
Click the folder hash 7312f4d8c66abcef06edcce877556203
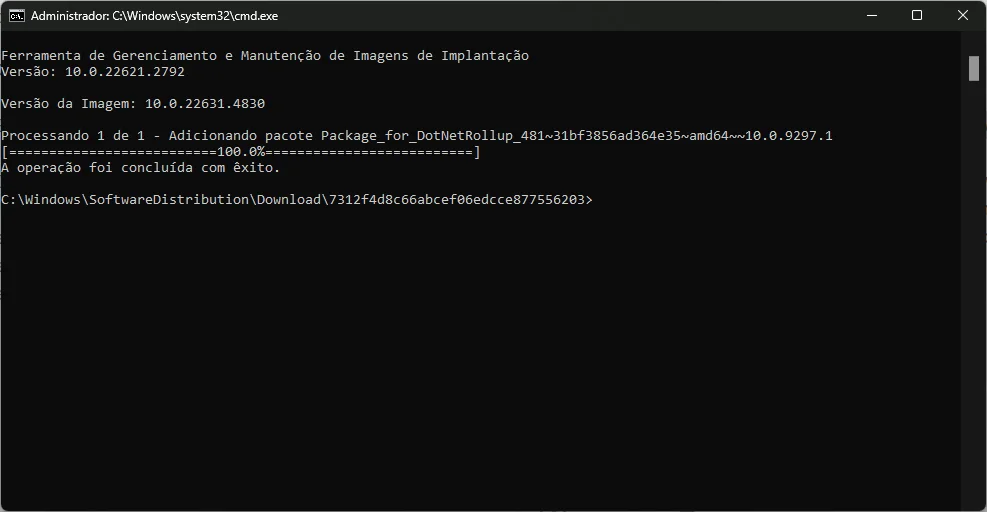click(457, 200)
